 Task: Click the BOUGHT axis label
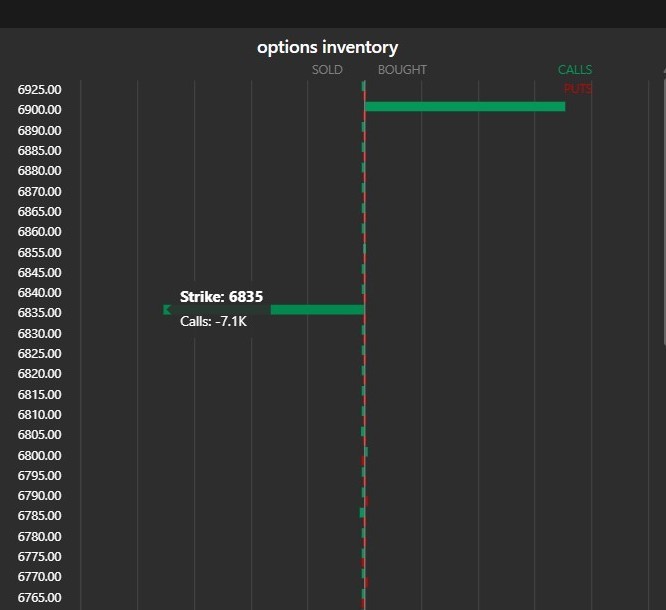click(402, 70)
